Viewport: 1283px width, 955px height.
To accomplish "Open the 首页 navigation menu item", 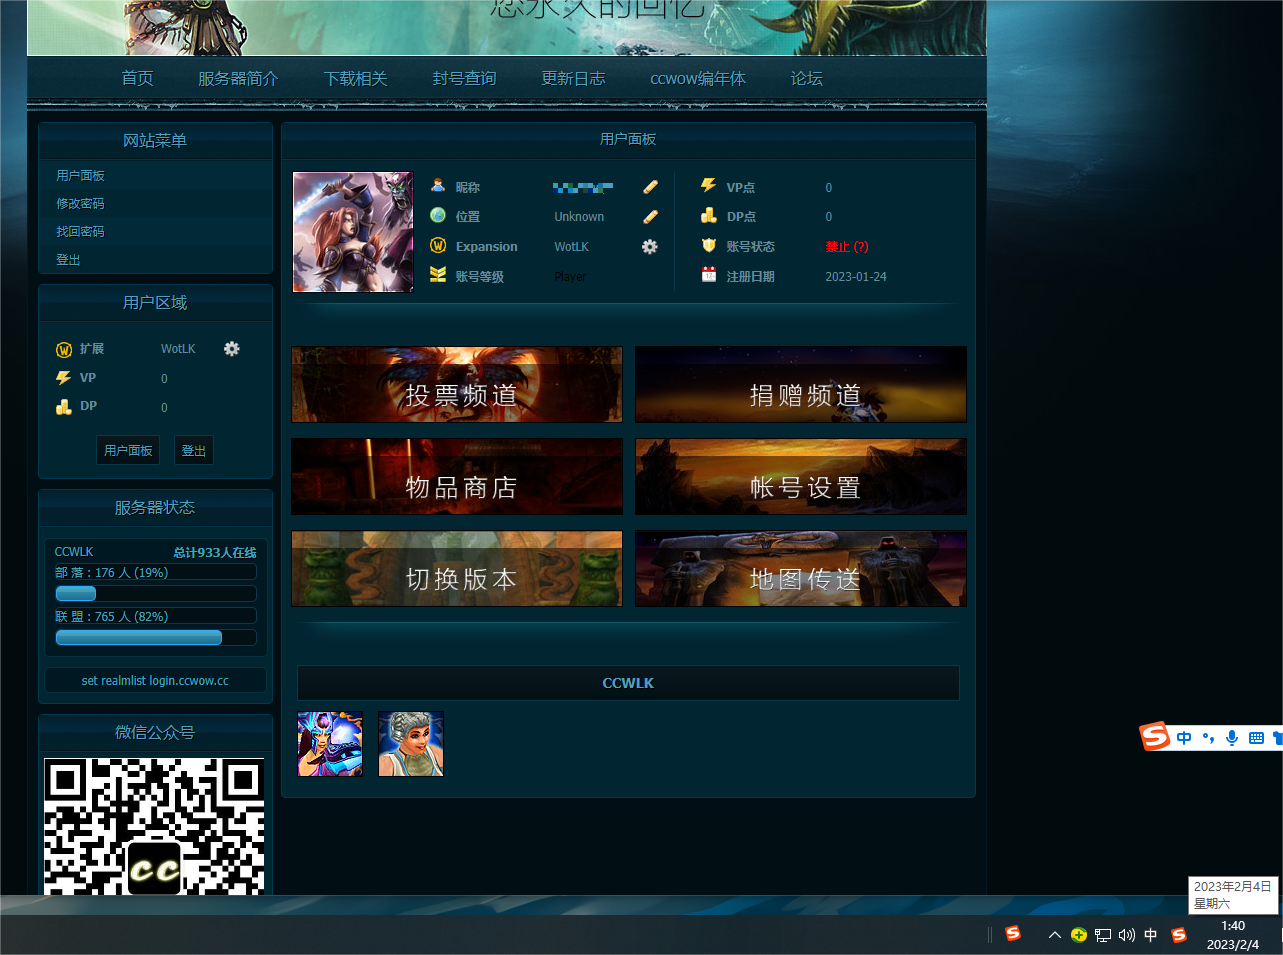I will (137, 79).
